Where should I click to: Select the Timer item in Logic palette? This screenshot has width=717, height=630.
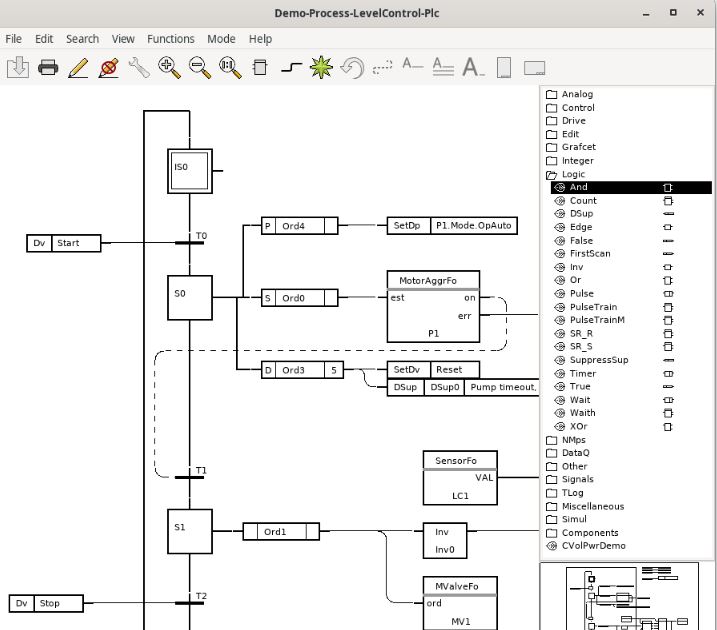(x=582, y=373)
